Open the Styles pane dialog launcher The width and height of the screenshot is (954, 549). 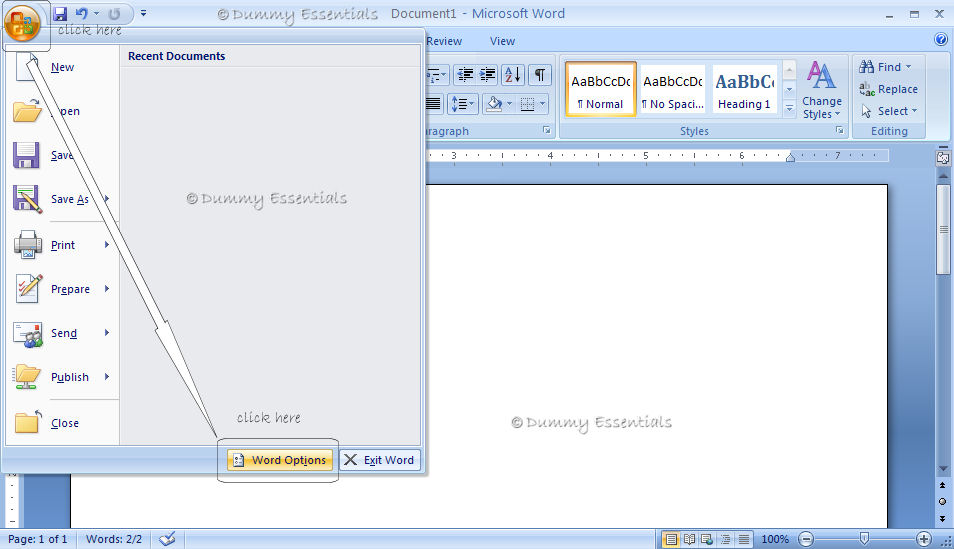[x=840, y=130]
